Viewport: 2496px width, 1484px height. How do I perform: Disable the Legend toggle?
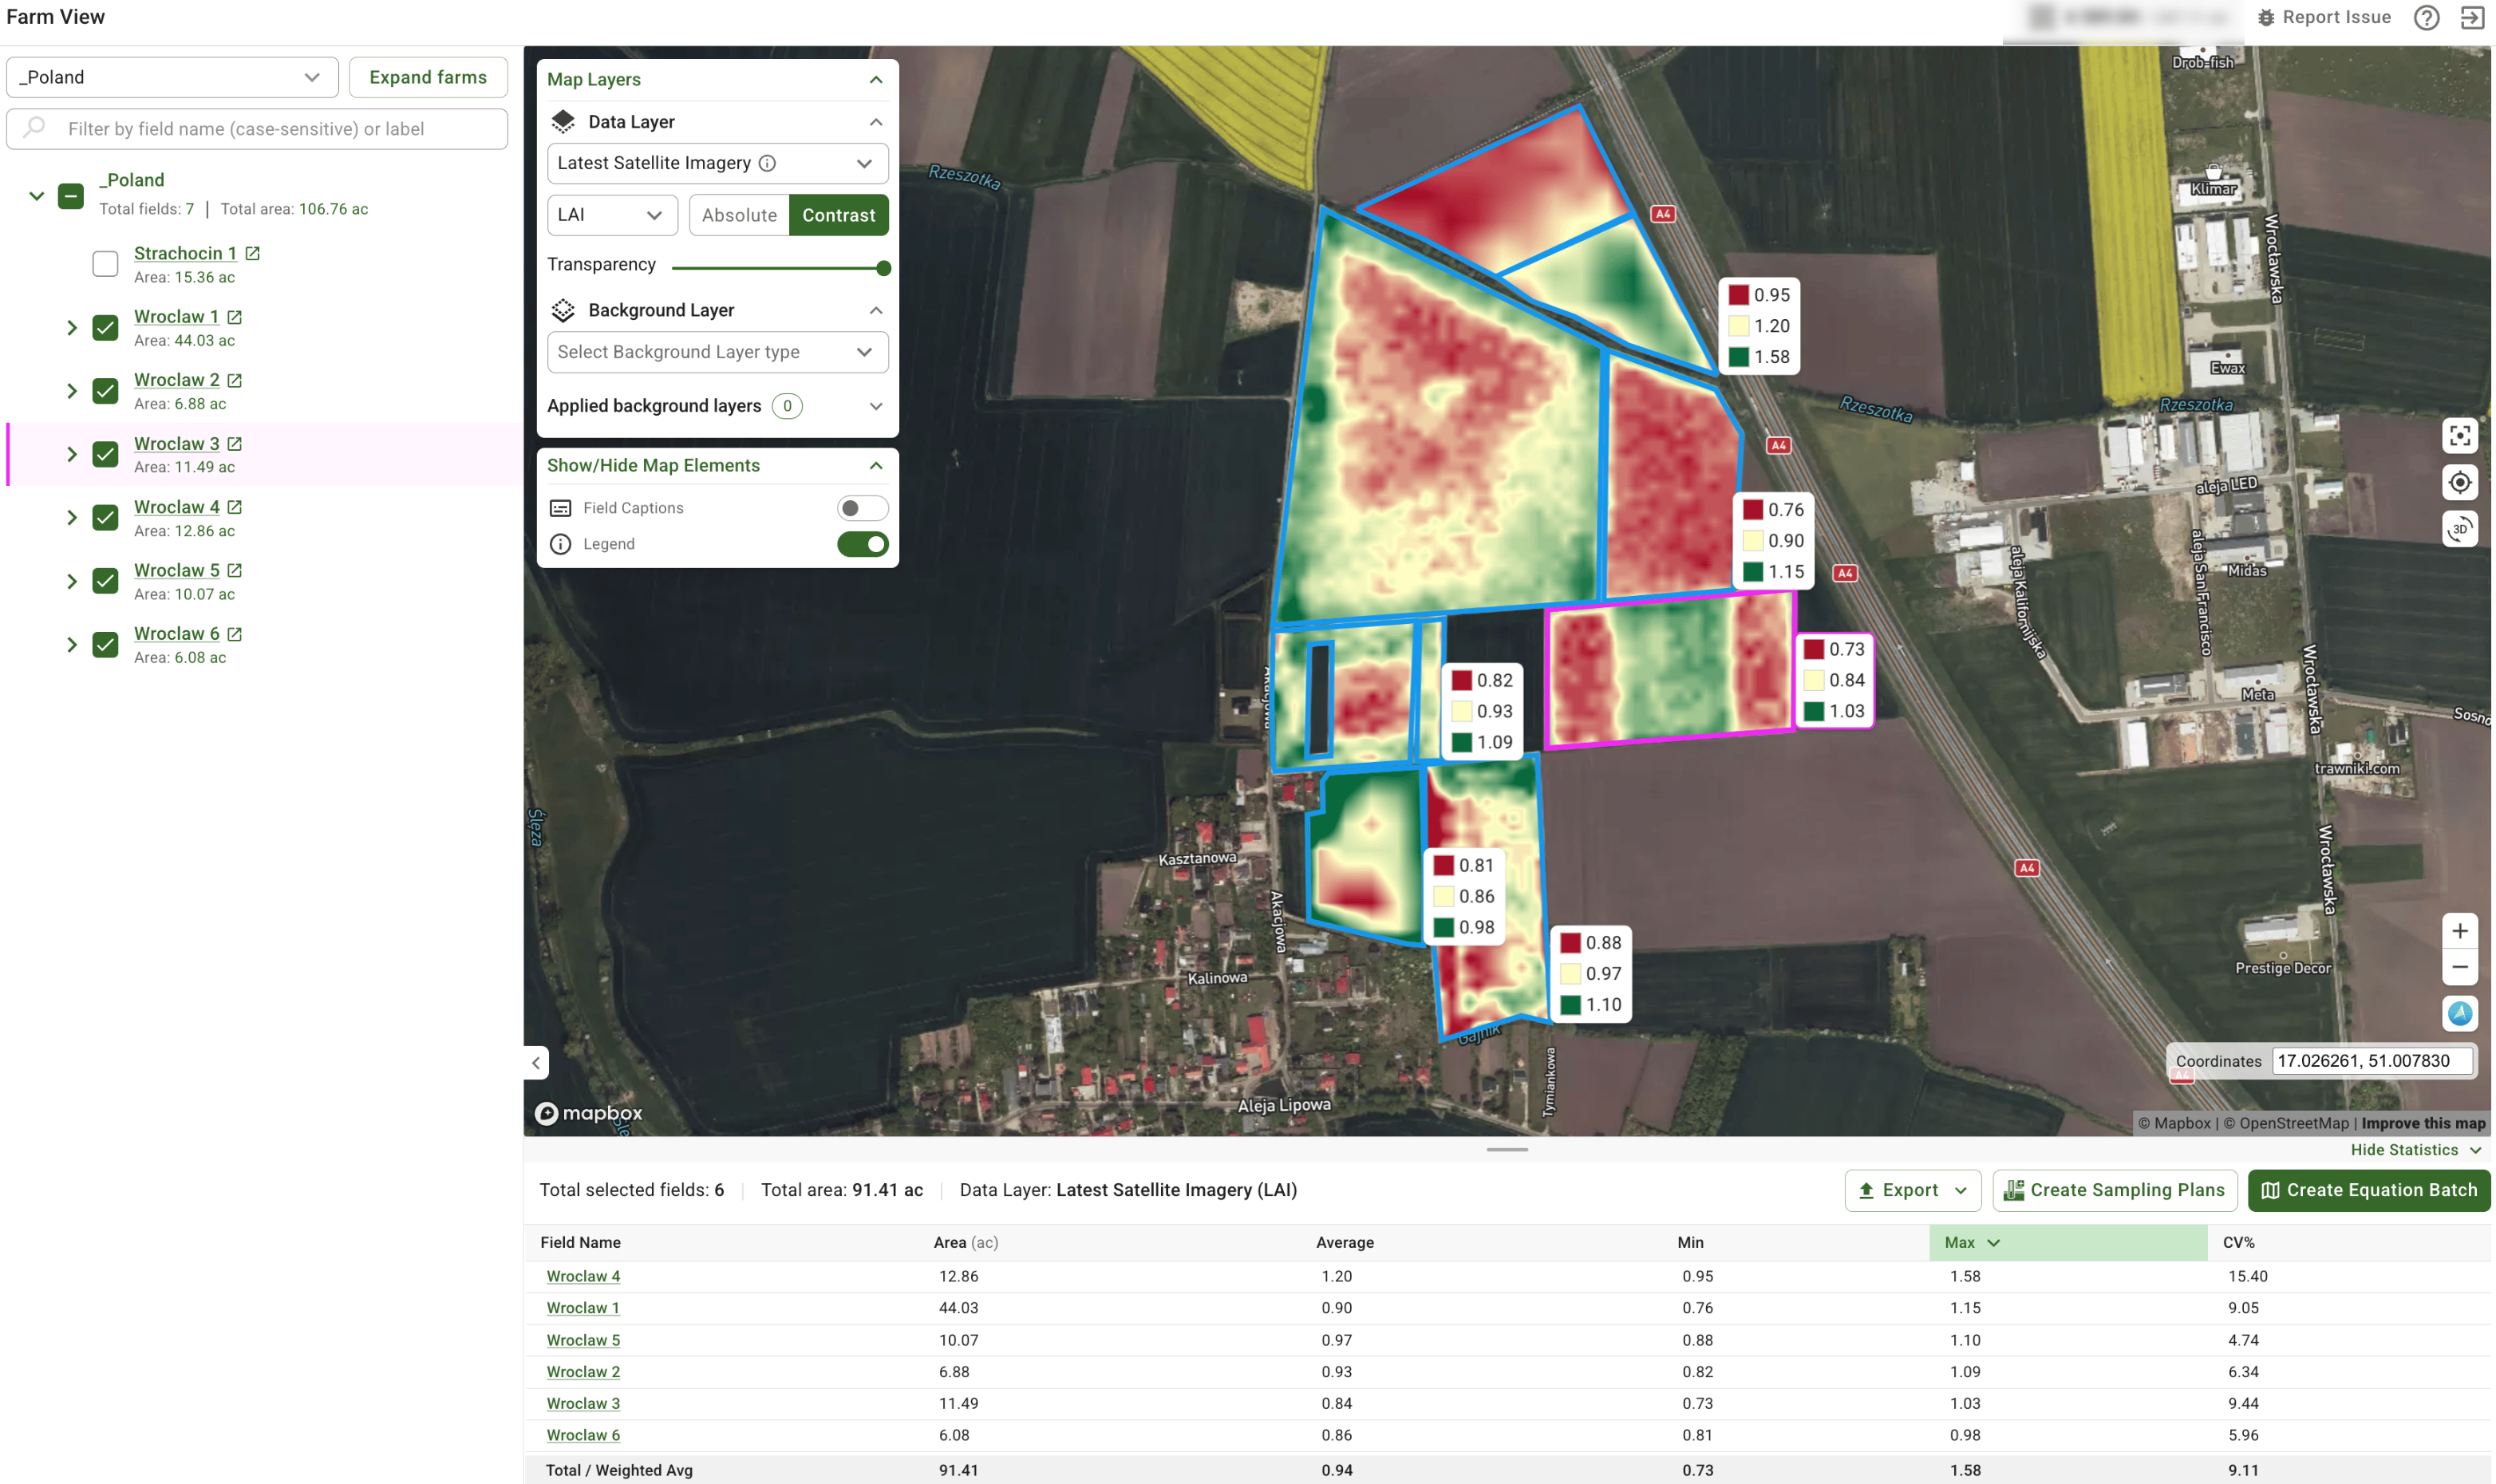862,544
